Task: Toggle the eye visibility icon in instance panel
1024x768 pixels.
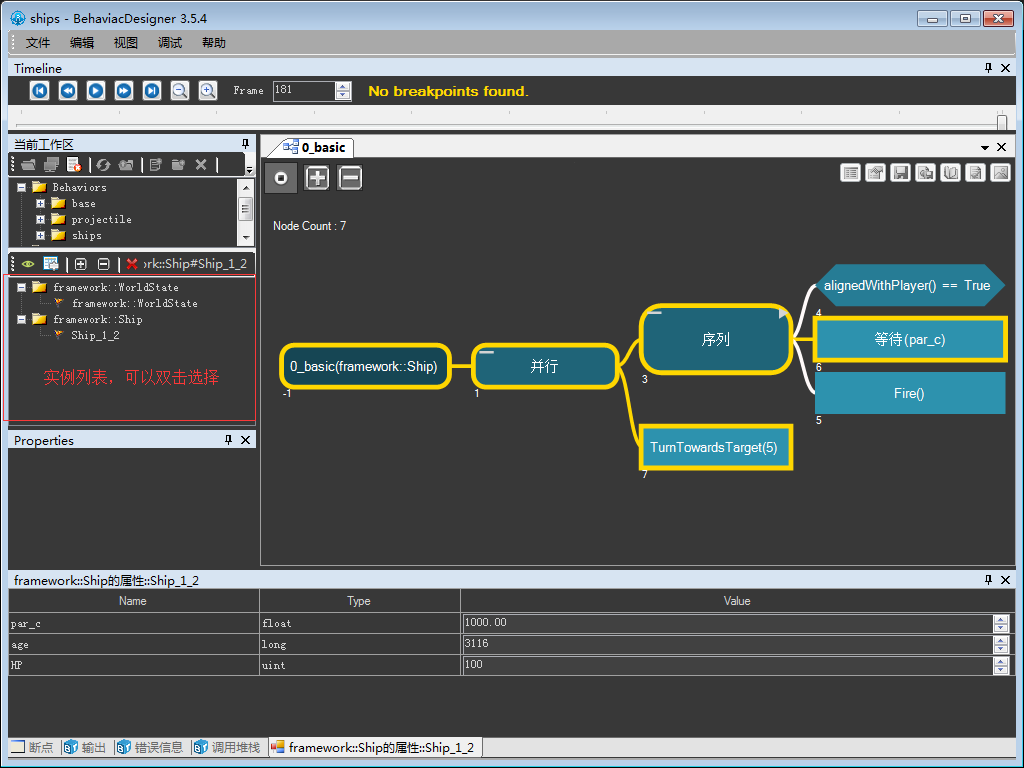Action: [28, 264]
